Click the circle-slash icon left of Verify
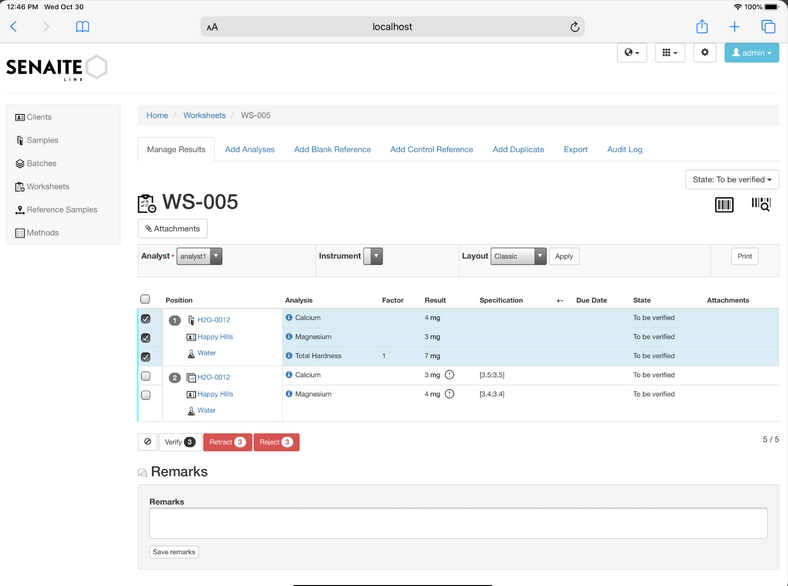Viewport: 788px width, 586px height. (x=147, y=442)
